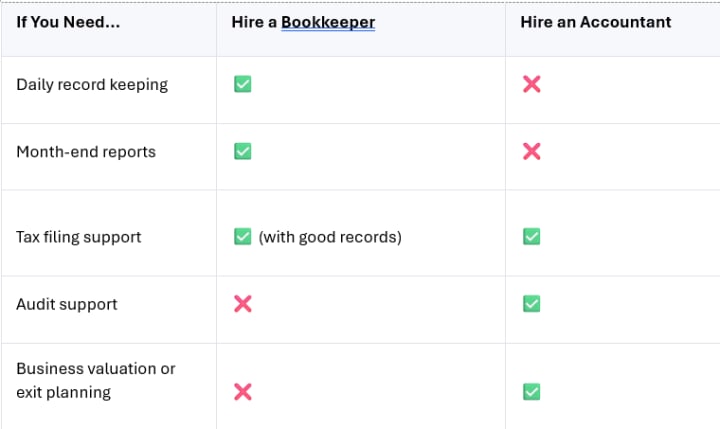Select the "If You Need..." header cell
The image size is (720, 429).
click(x=68, y=22)
